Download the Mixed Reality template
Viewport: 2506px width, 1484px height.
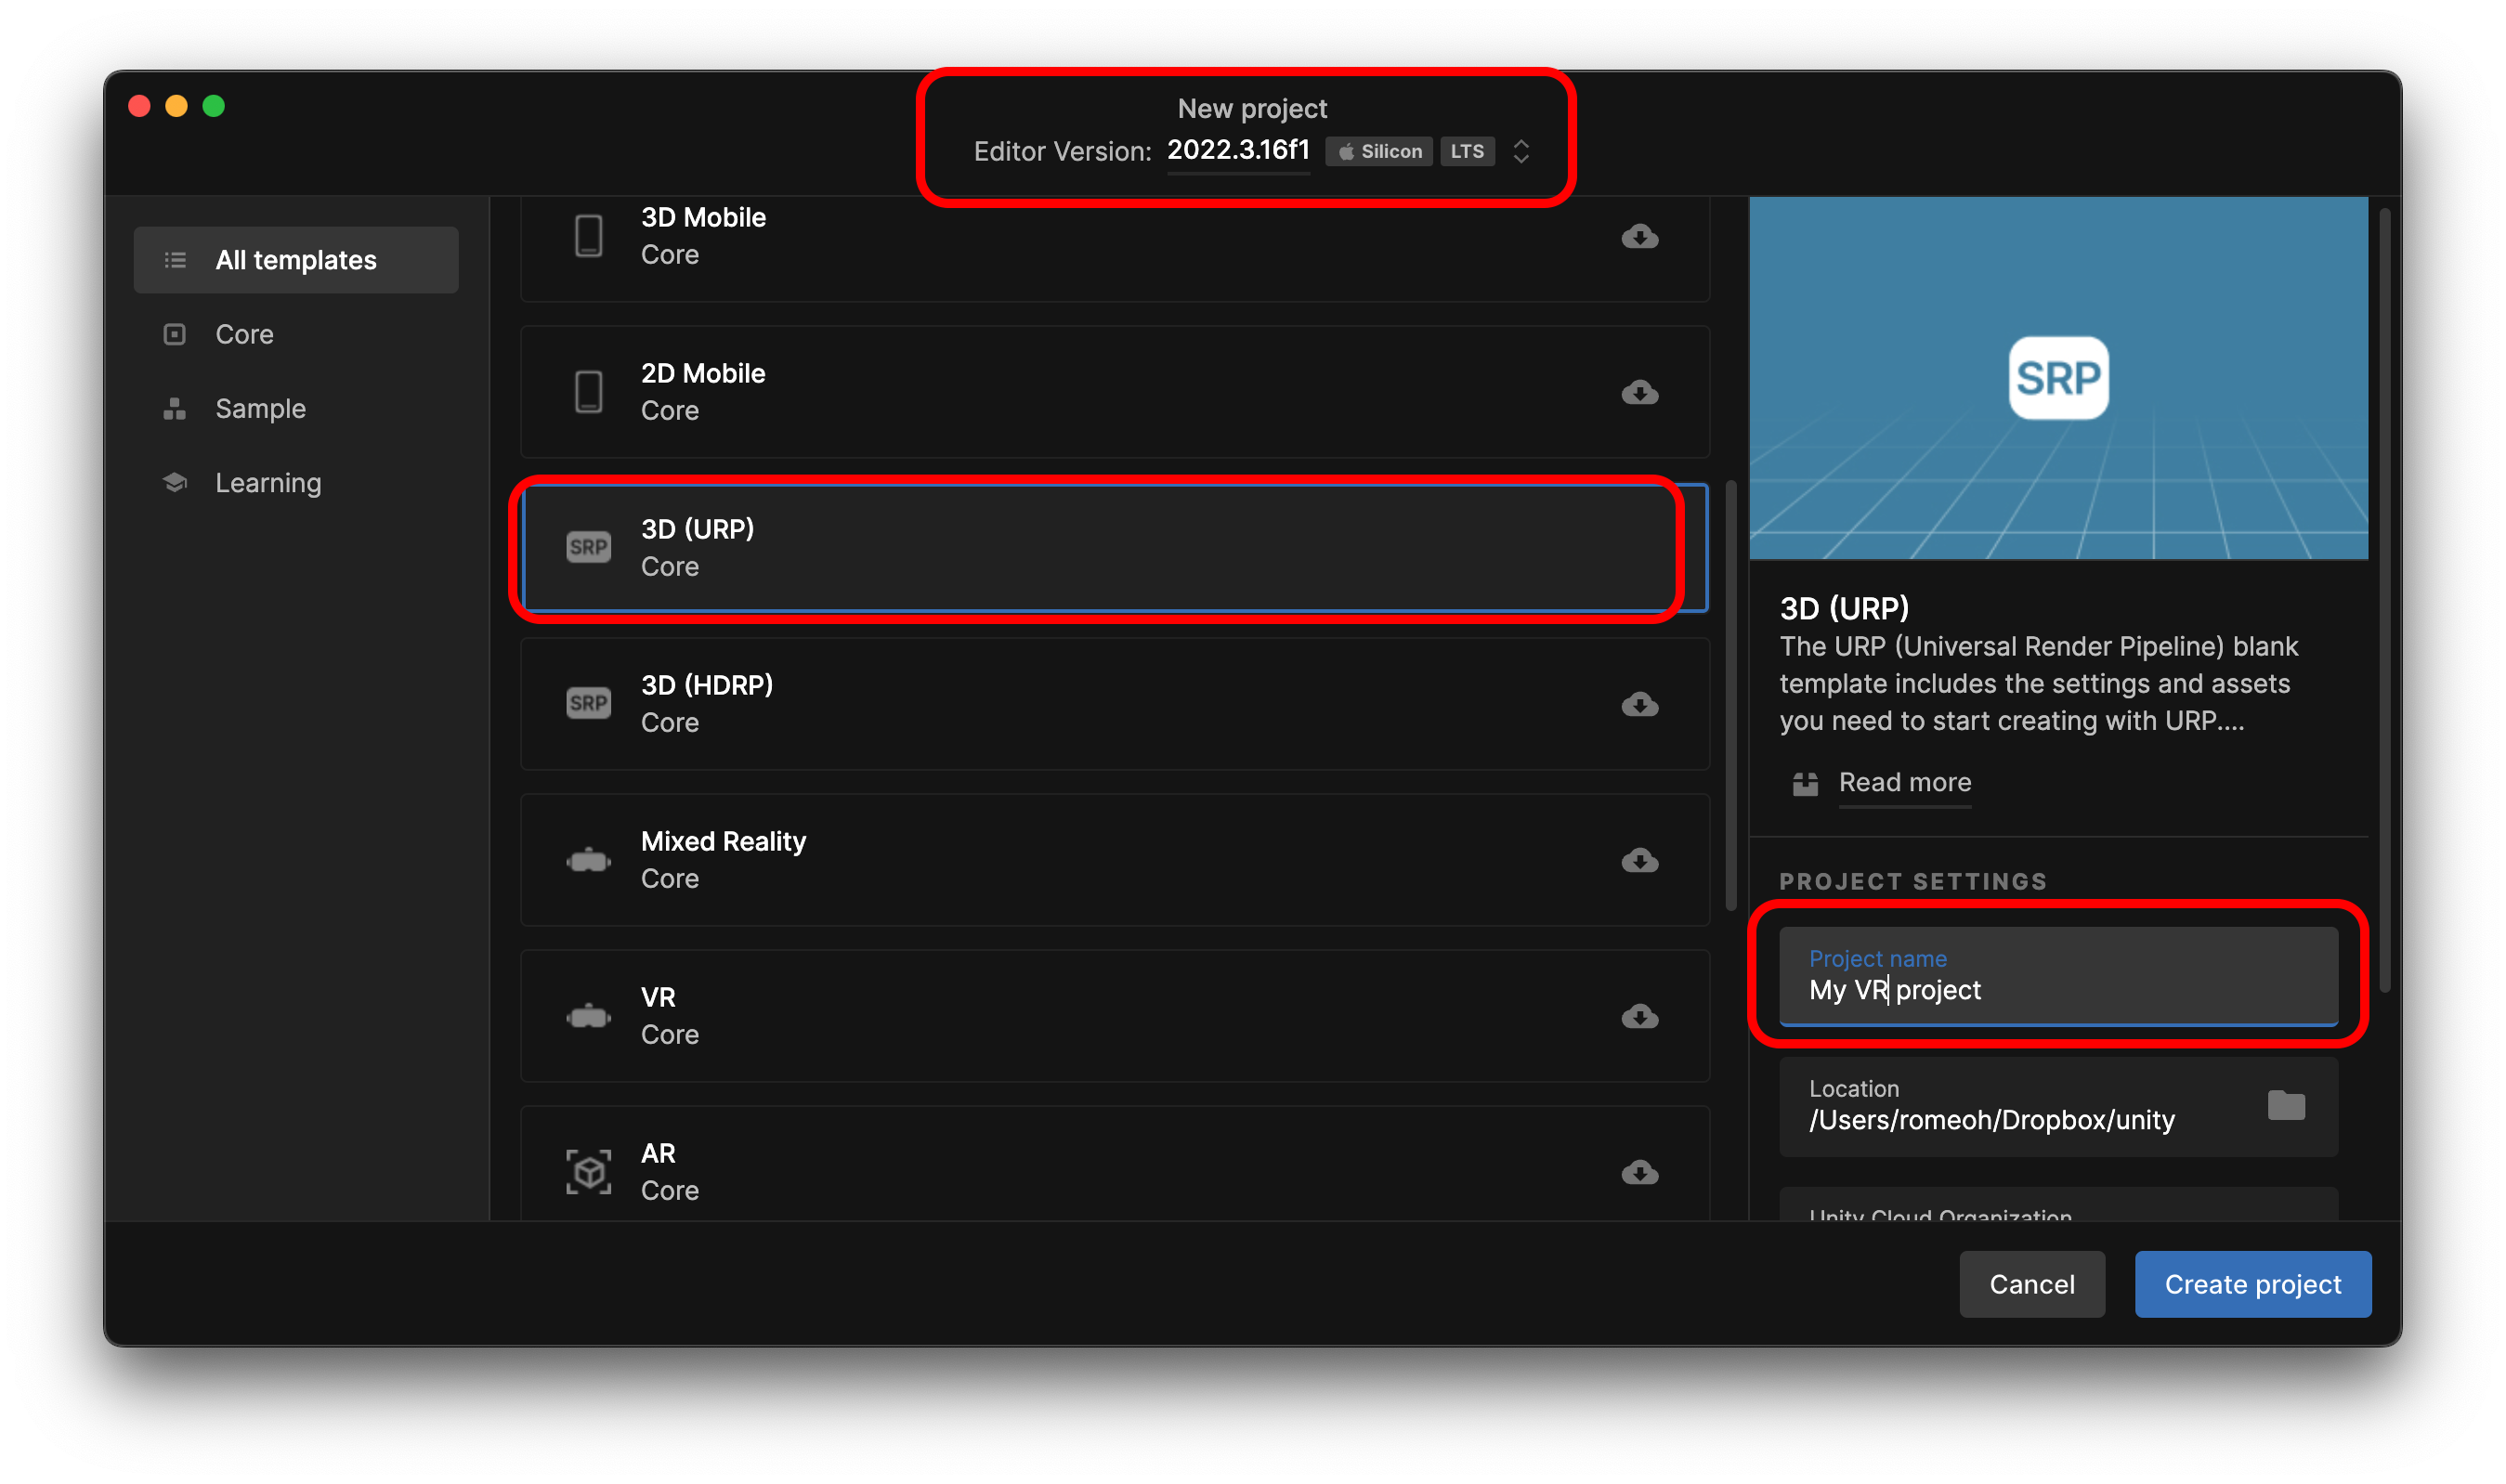click(x=1639, y=860)
